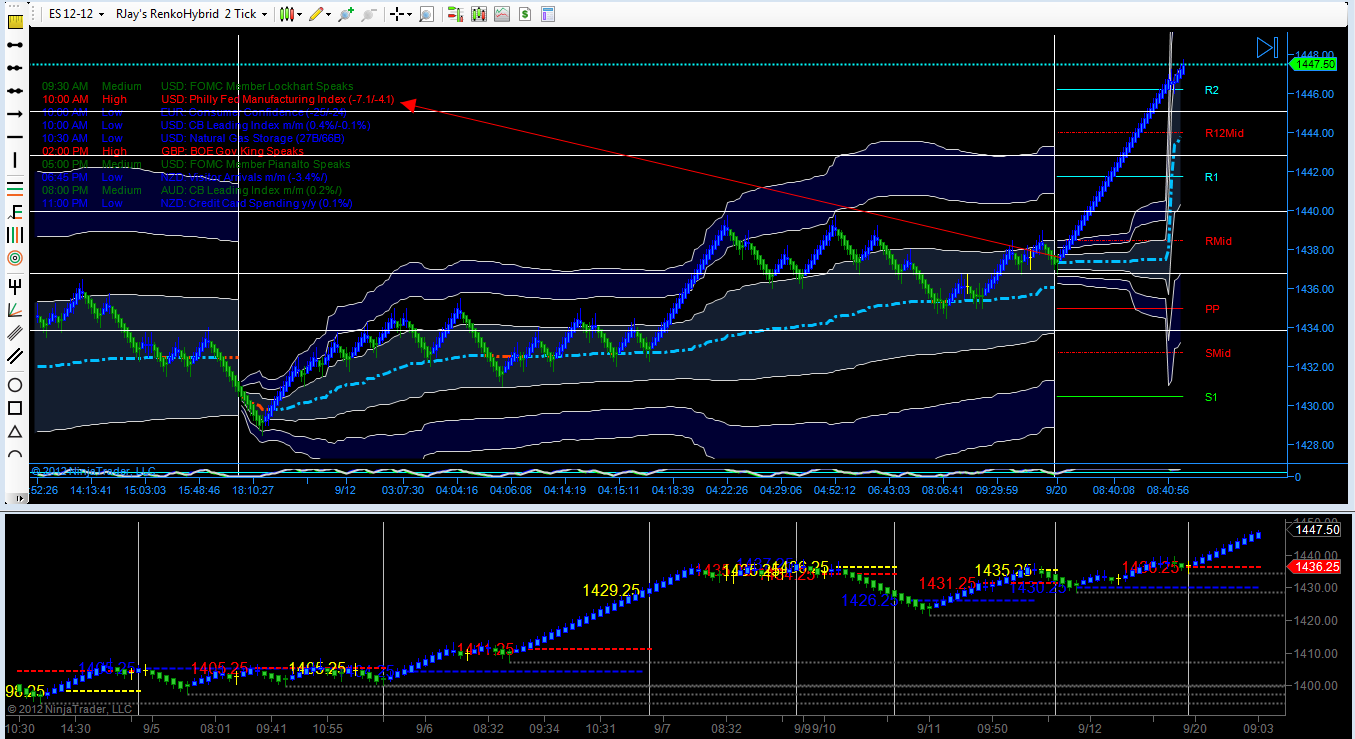Click the R1 pivot level label
Viewport: 1355px width, 739px height.
coord(1212,177)
